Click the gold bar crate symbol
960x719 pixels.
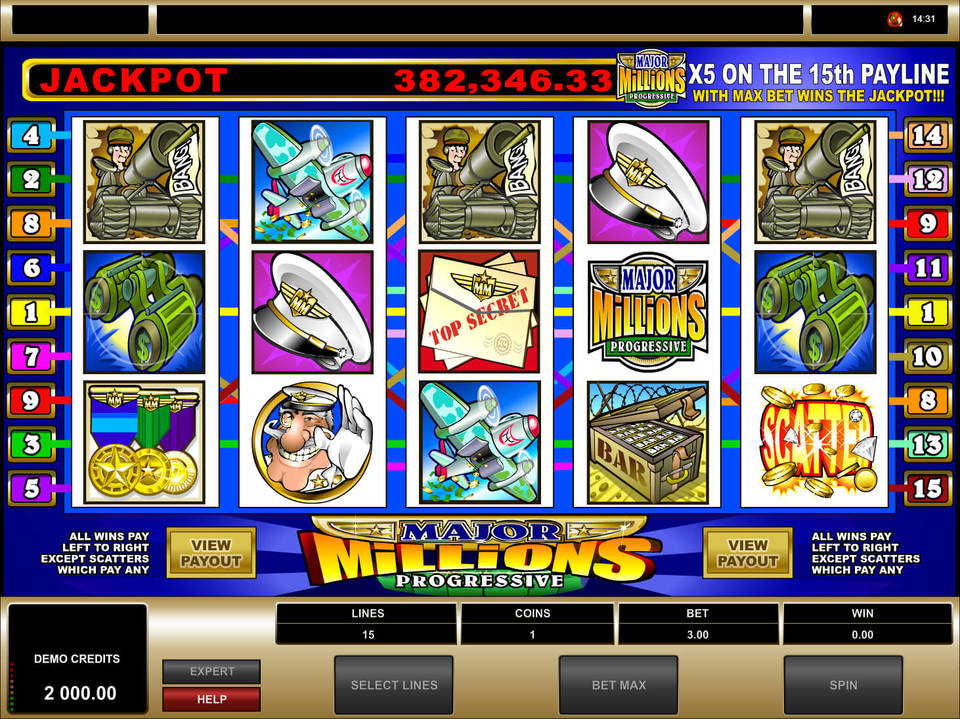[648, 442]
